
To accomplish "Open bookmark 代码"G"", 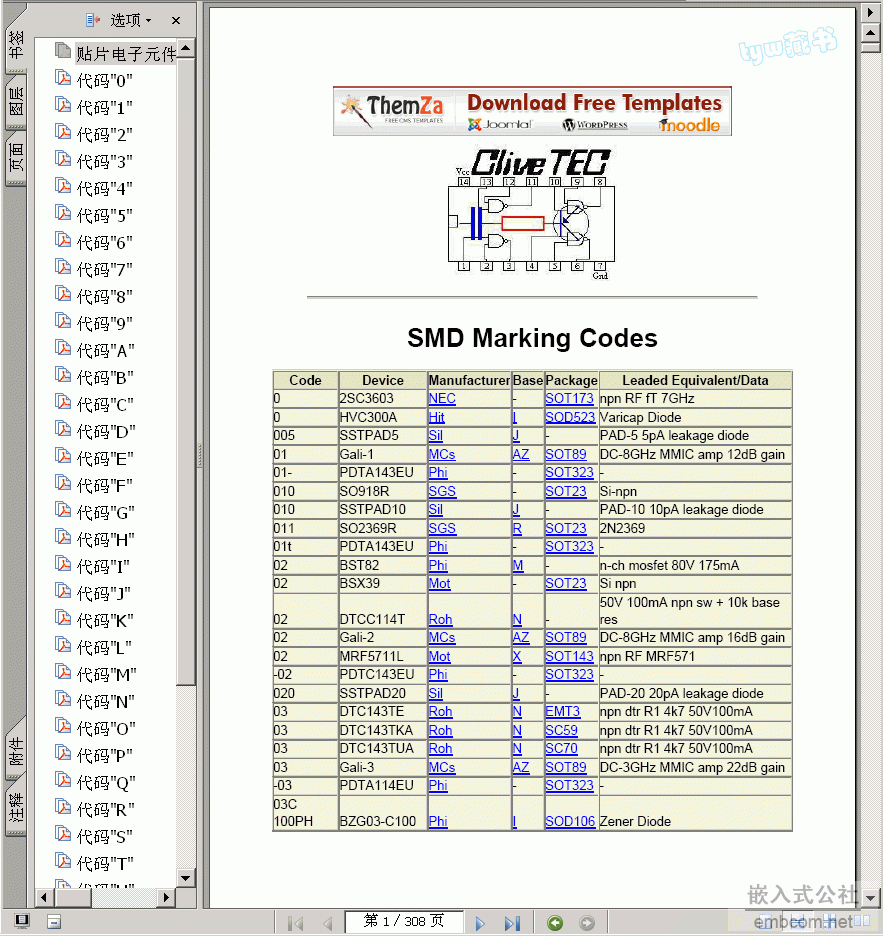I will pos(106,512).
